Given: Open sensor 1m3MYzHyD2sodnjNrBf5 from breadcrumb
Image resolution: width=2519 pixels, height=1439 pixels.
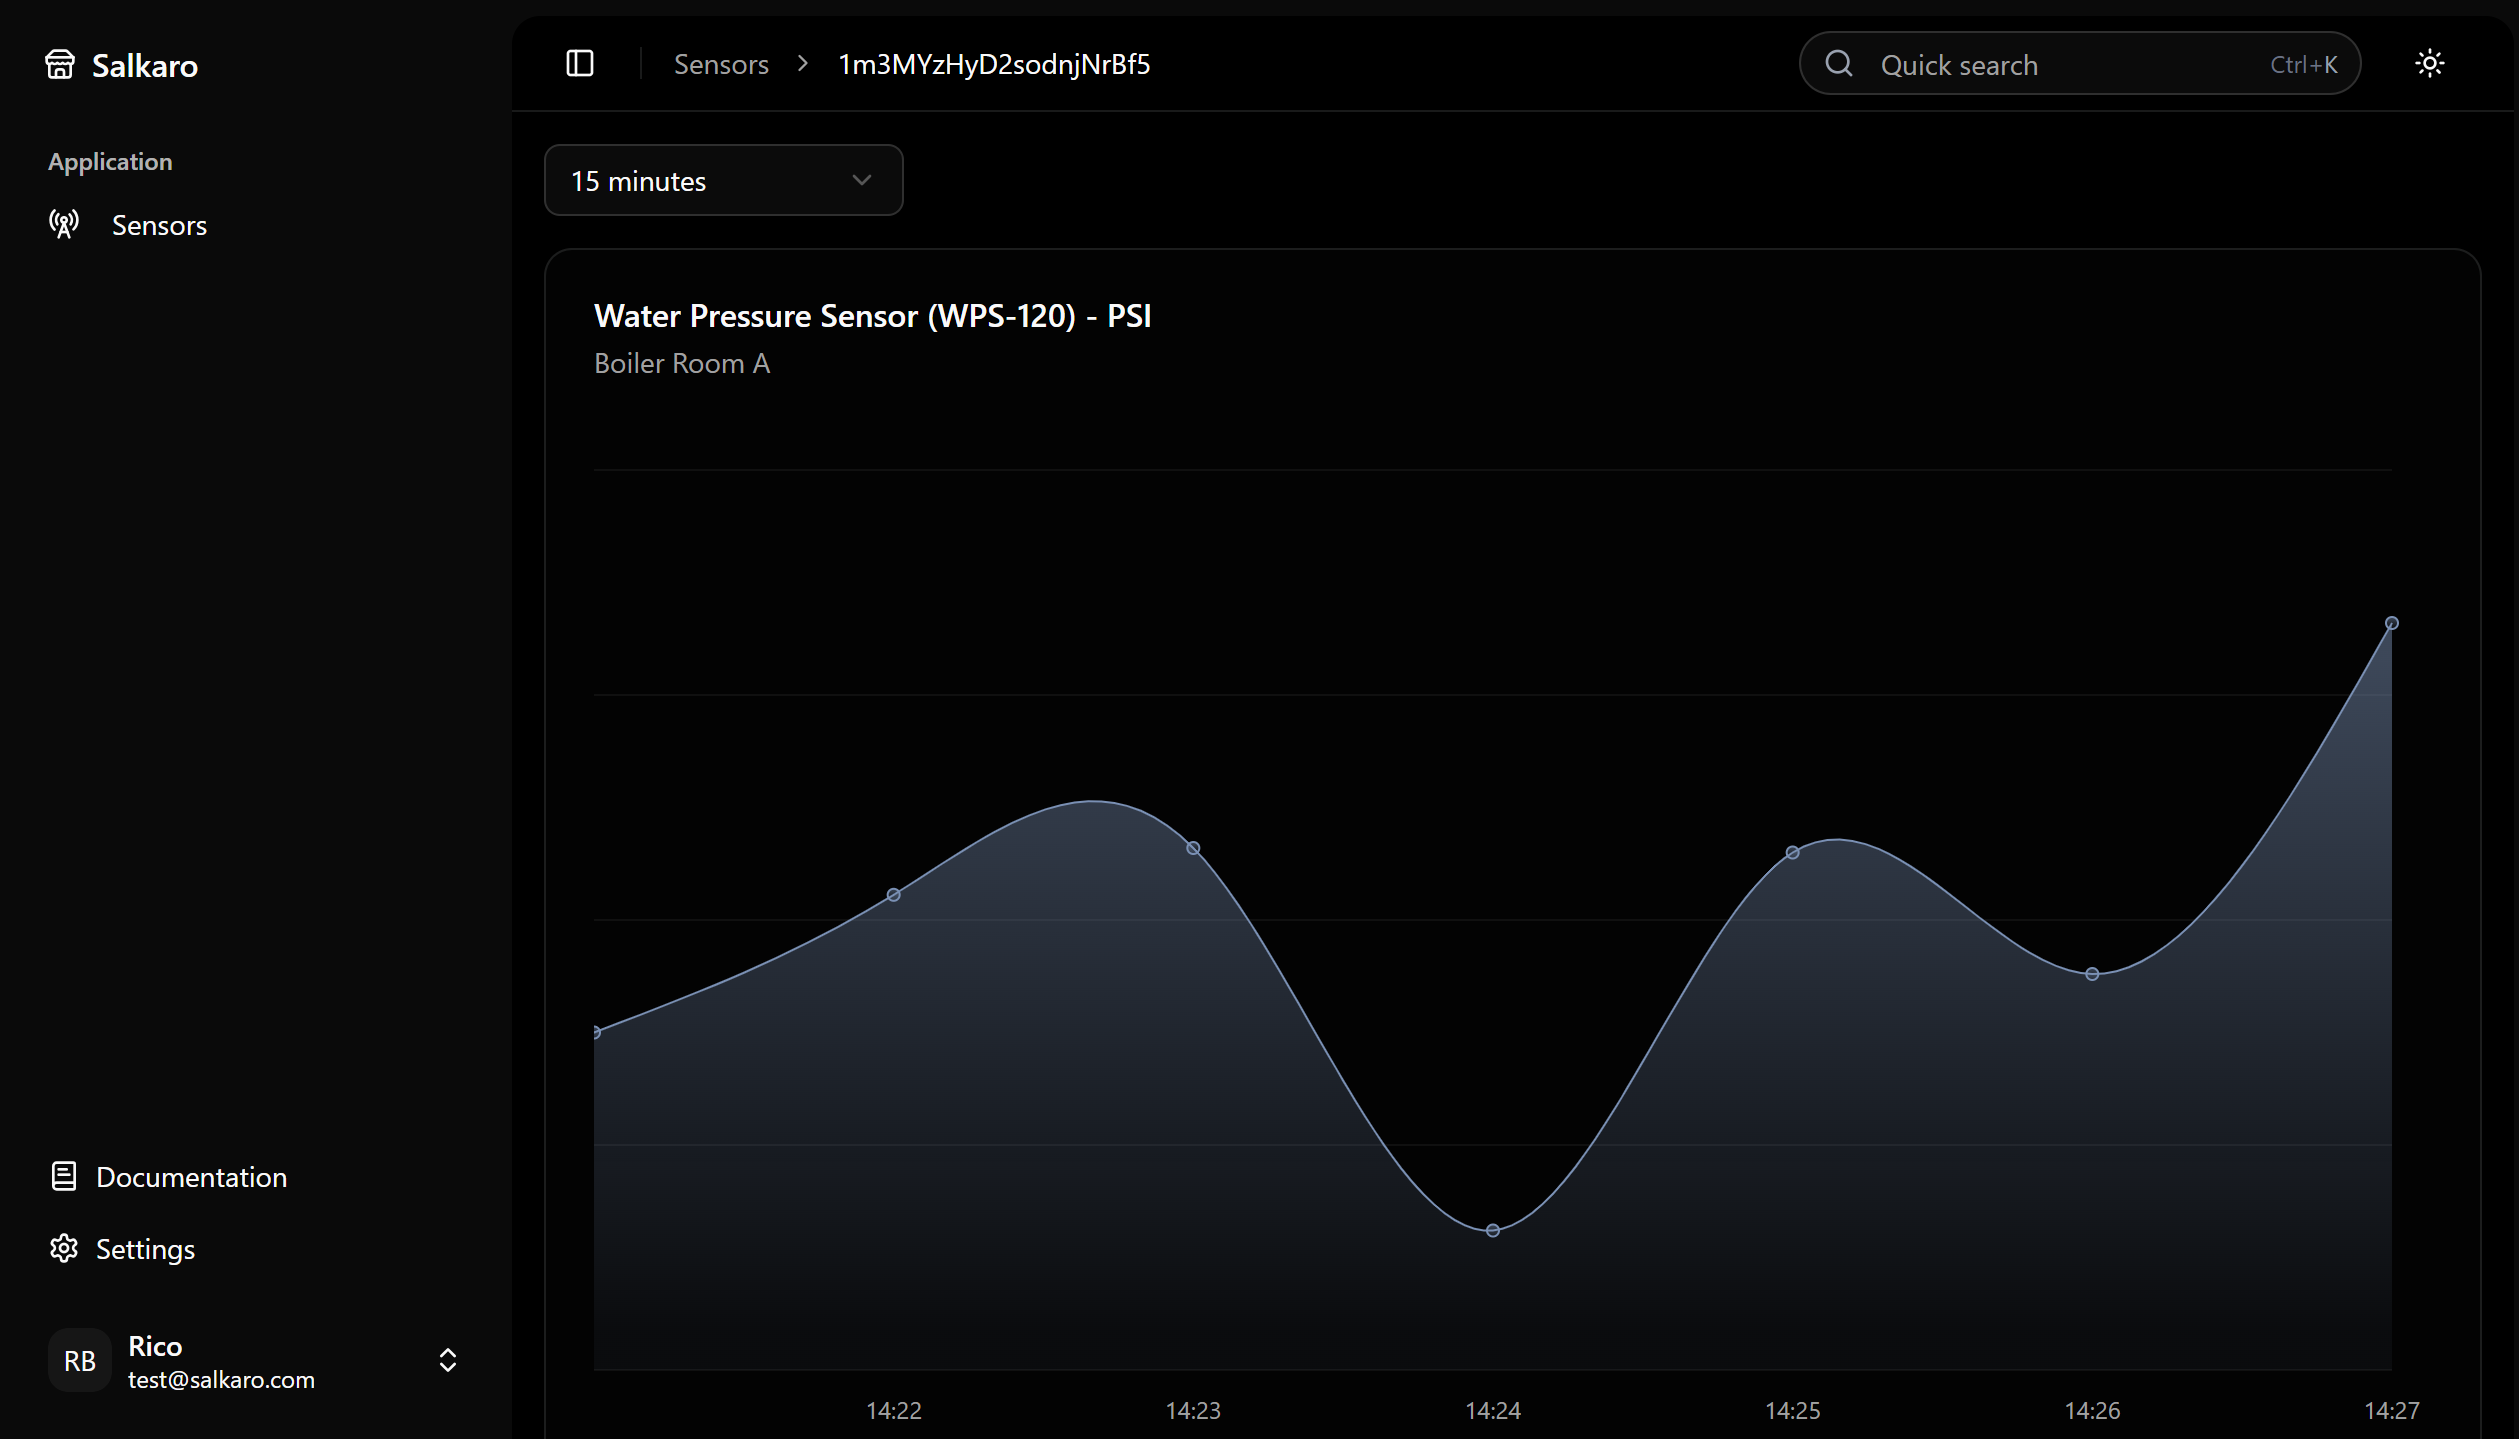Looking at the screenshot, I should pos(994,63).
